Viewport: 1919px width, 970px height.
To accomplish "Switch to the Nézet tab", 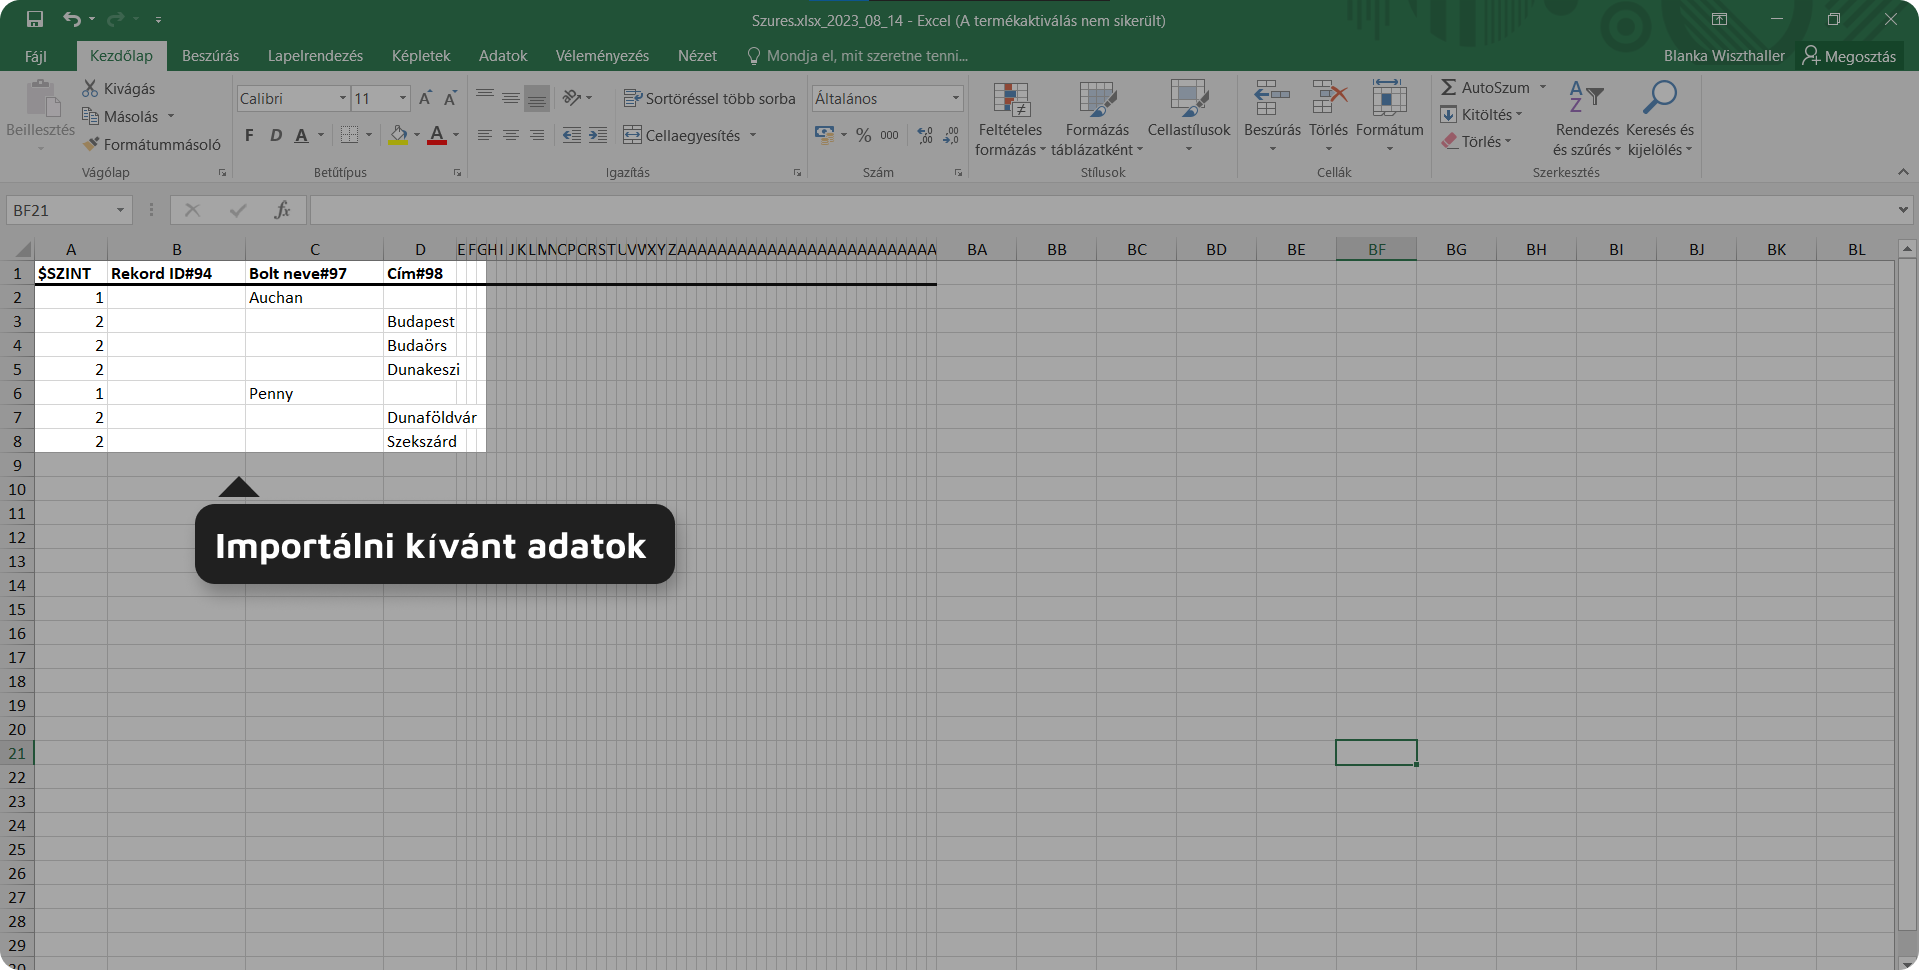I will tap(697, 56).
